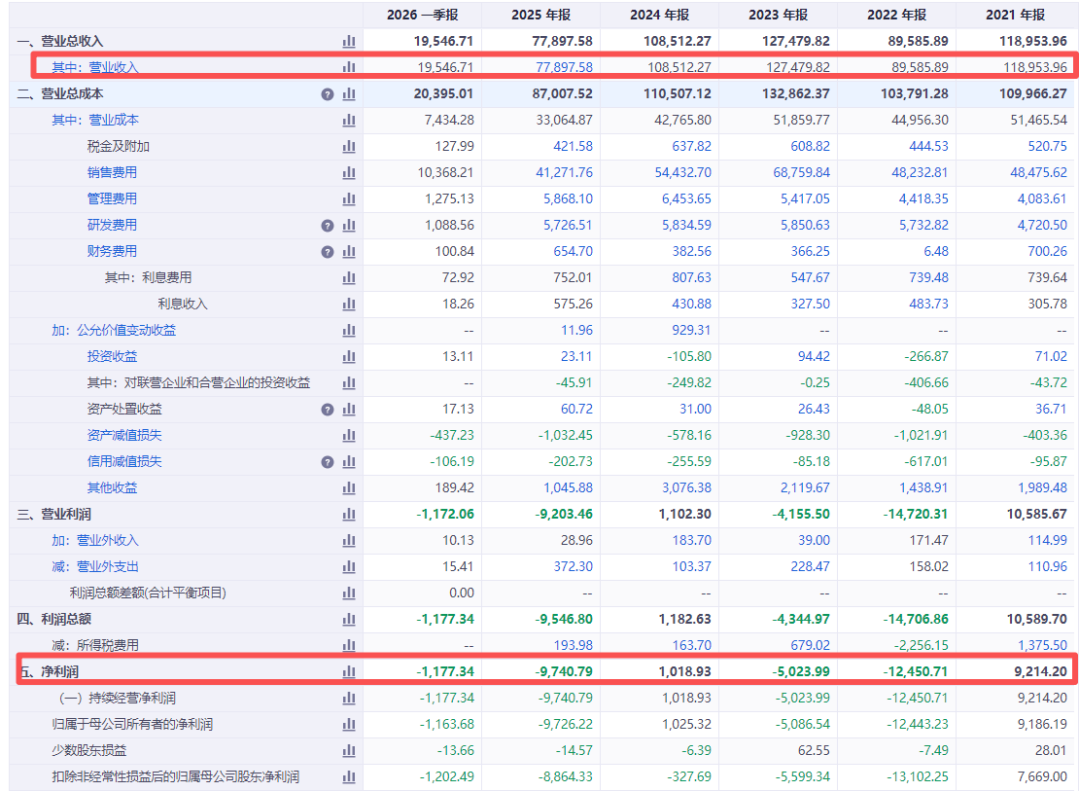Image resolution: width=1079 pixels, height=791 pixels.
Task: Select the 利润总额差额(合计平衡项目) row label
Action: pos(148,593)
